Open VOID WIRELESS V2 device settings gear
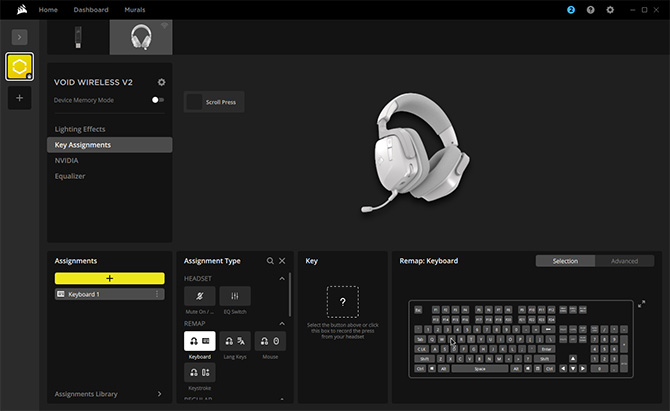The width and height of the screenshot is (670, 411). coord(162,82)
